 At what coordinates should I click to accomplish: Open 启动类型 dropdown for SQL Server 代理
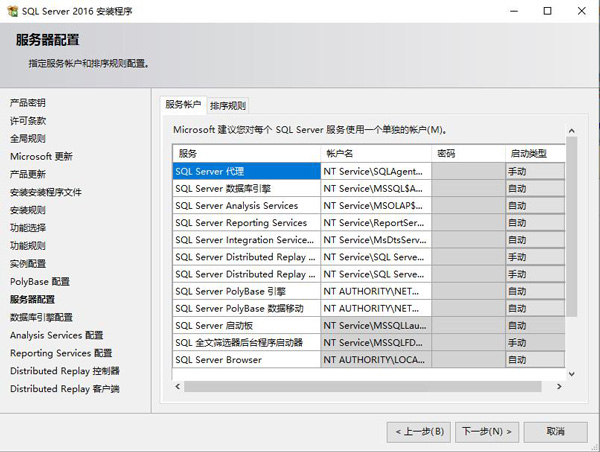[534, 171]
